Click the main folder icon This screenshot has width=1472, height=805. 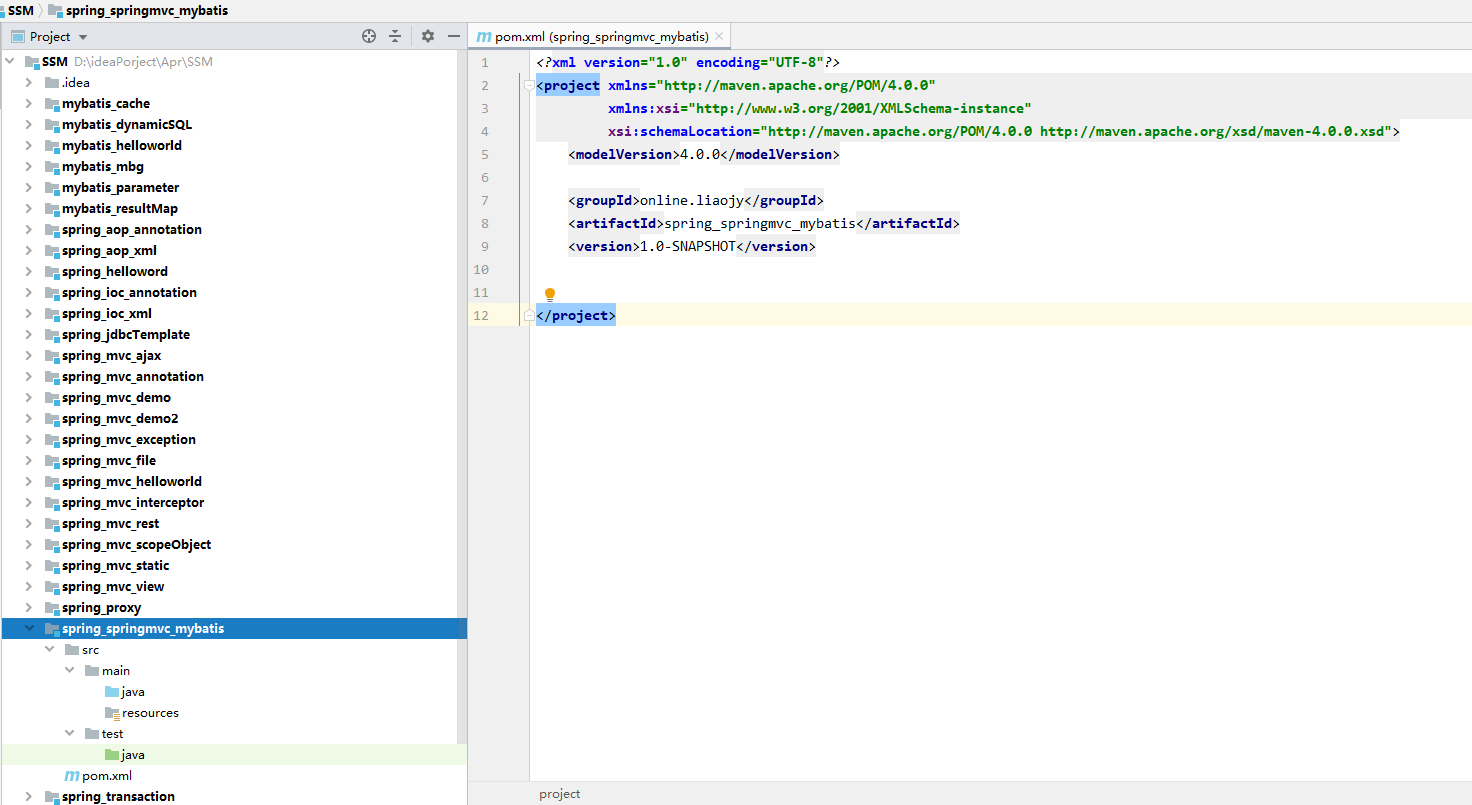coord(92,671)
